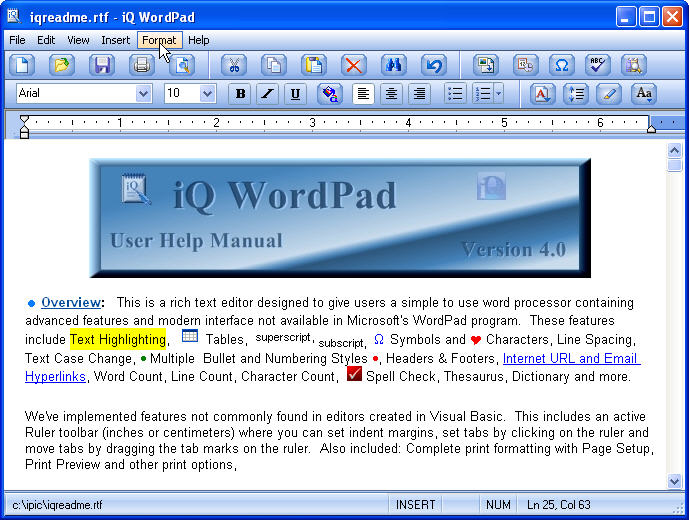Open the font size dropdown
689x520 pixels.
tap(207, 94)
